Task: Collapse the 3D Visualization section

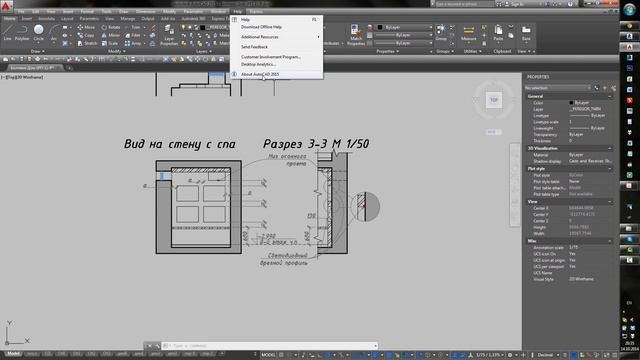Action: [610, 148]
